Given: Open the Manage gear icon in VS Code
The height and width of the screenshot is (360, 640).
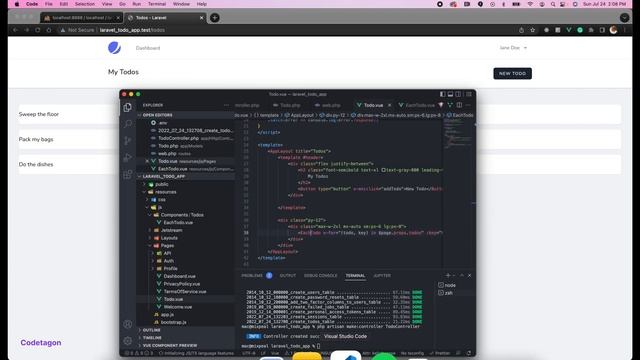Looking at the screenshot, I should point(128,340).
